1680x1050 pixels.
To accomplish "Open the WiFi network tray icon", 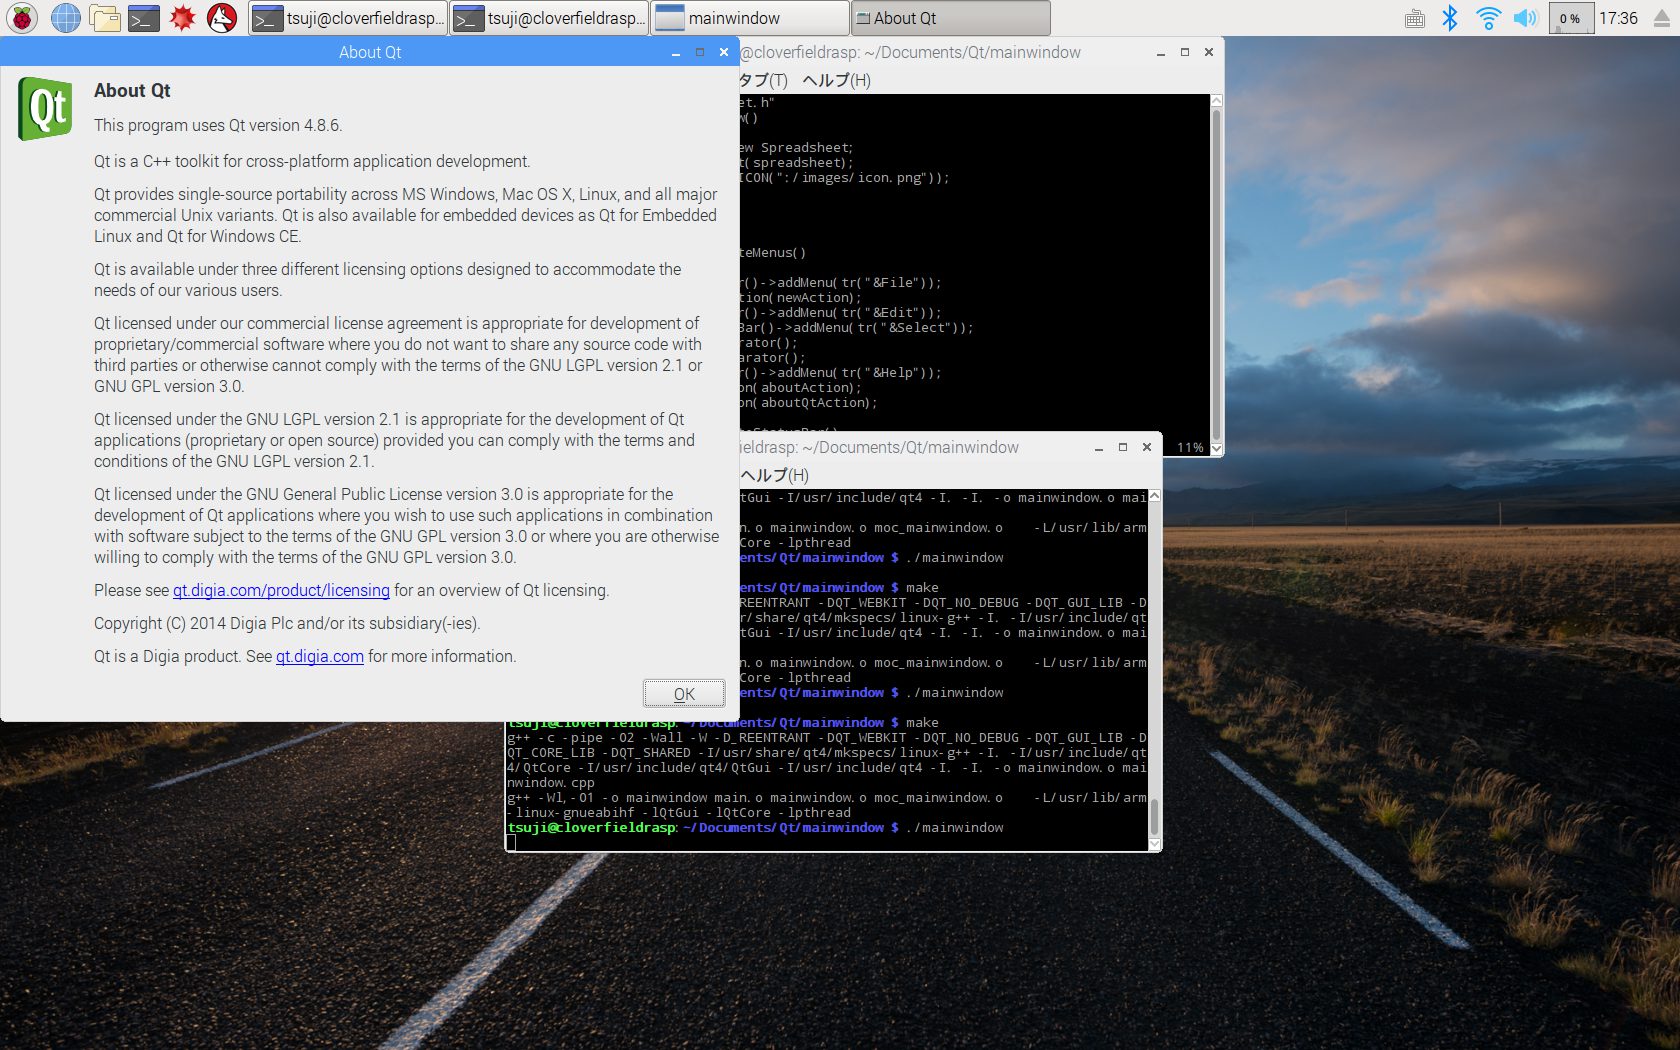I will pos(1488,18).
